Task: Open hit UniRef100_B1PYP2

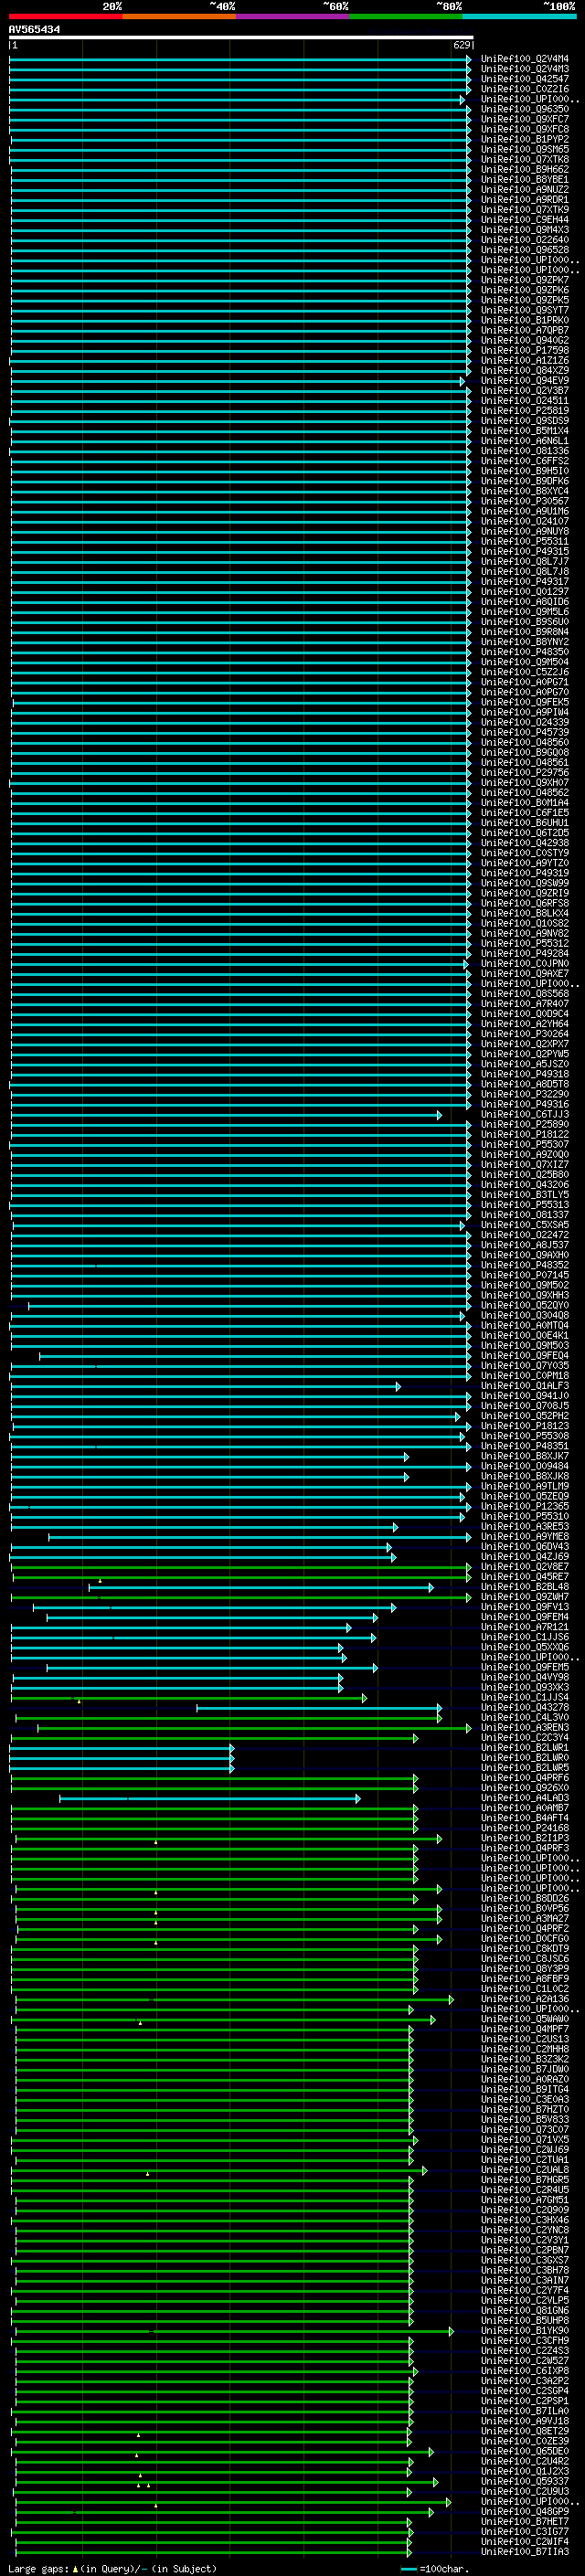Action: [x=525, y=139]
